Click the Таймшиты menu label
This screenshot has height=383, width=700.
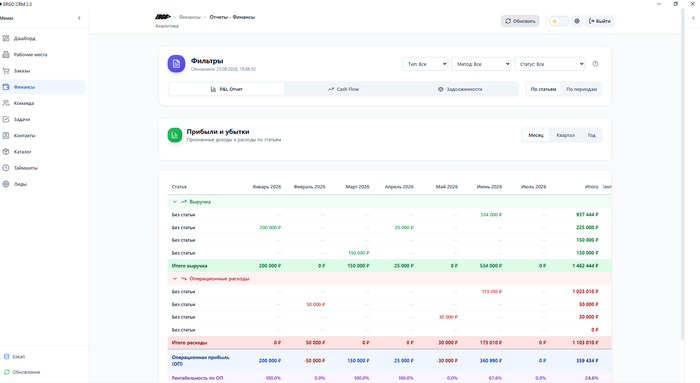pyautogui.click(x=26, y=168)
